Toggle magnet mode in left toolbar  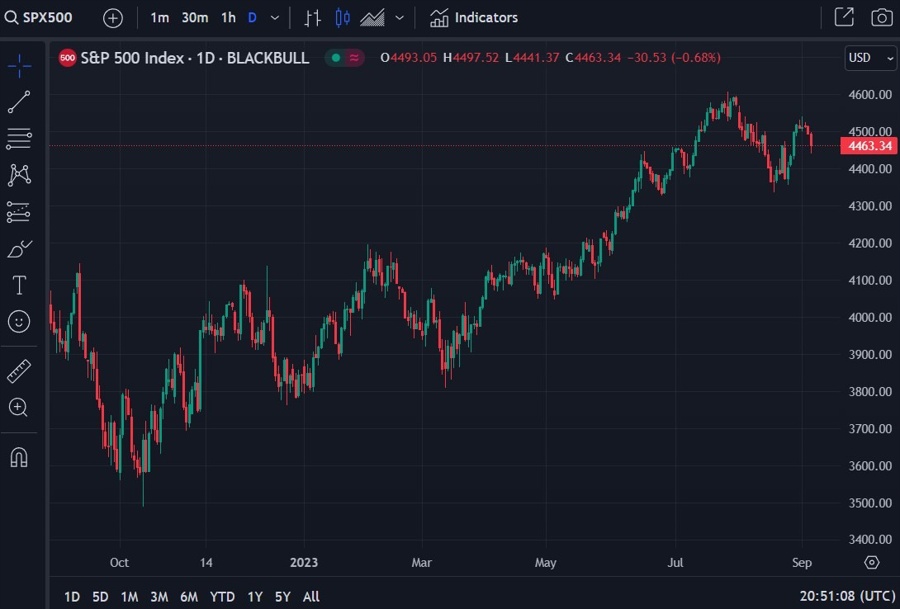pos(19,457)
